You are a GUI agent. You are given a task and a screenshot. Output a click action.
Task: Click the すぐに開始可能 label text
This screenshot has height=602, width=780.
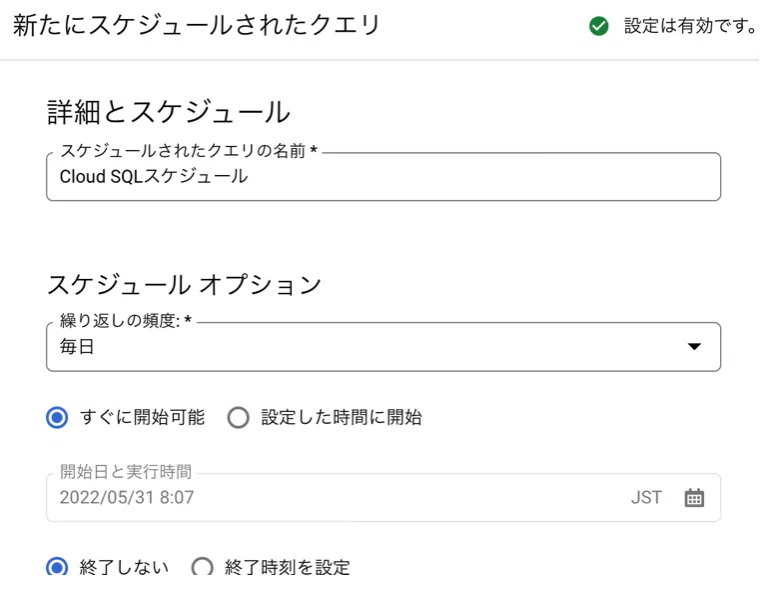(x=142, y=417)
